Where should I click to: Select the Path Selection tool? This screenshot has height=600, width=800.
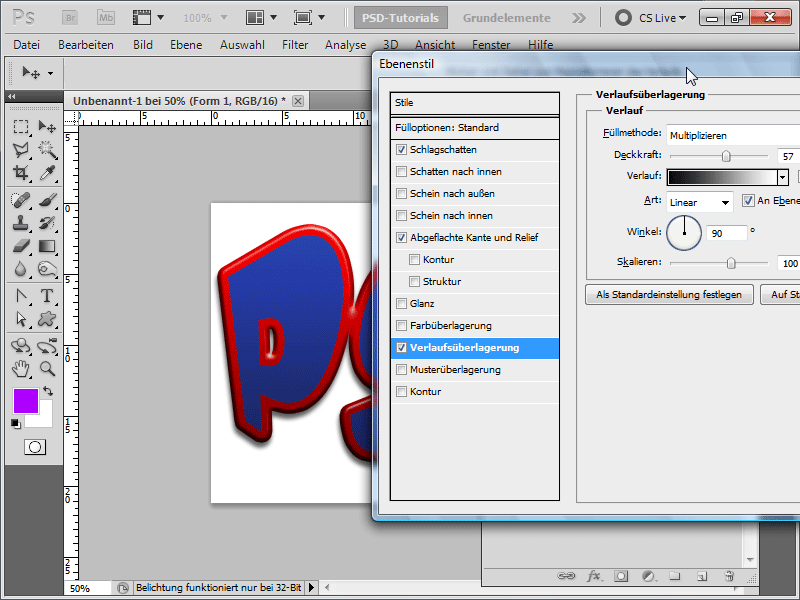(21, 319)
